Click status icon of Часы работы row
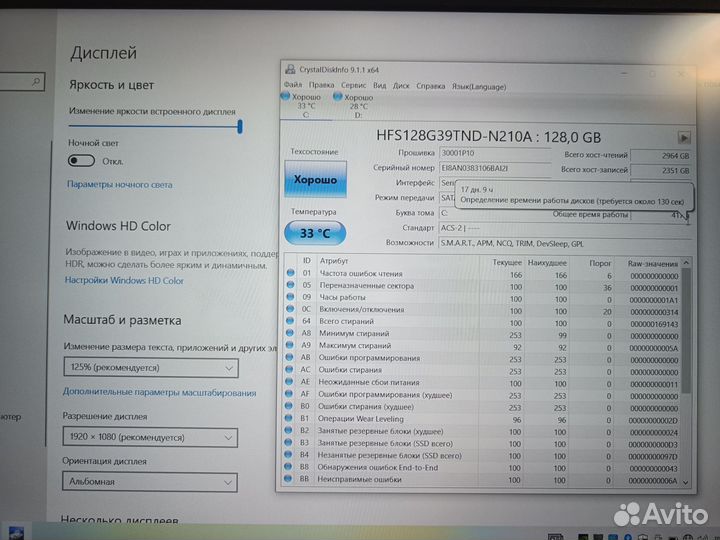The image size is (720, 540). pyautogui.click(x=290, y=297)
